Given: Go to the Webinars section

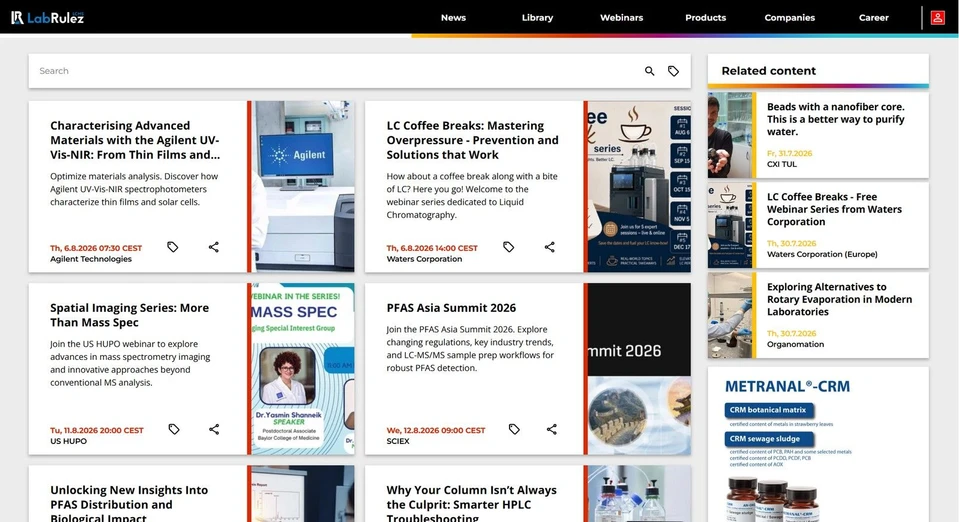Looking at the screenshot, I should click(621, 18).
